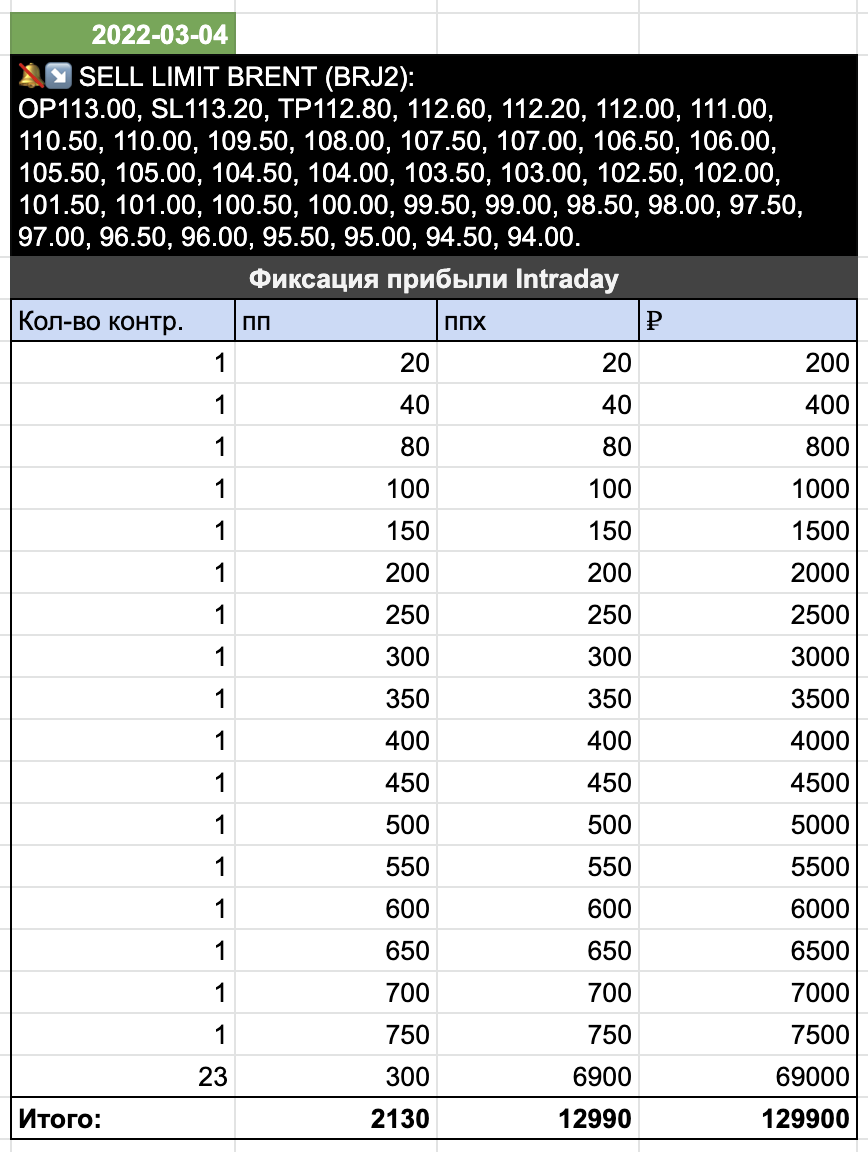
Task: Select the ₽ cell with value 4500
Action: point(748,782)
